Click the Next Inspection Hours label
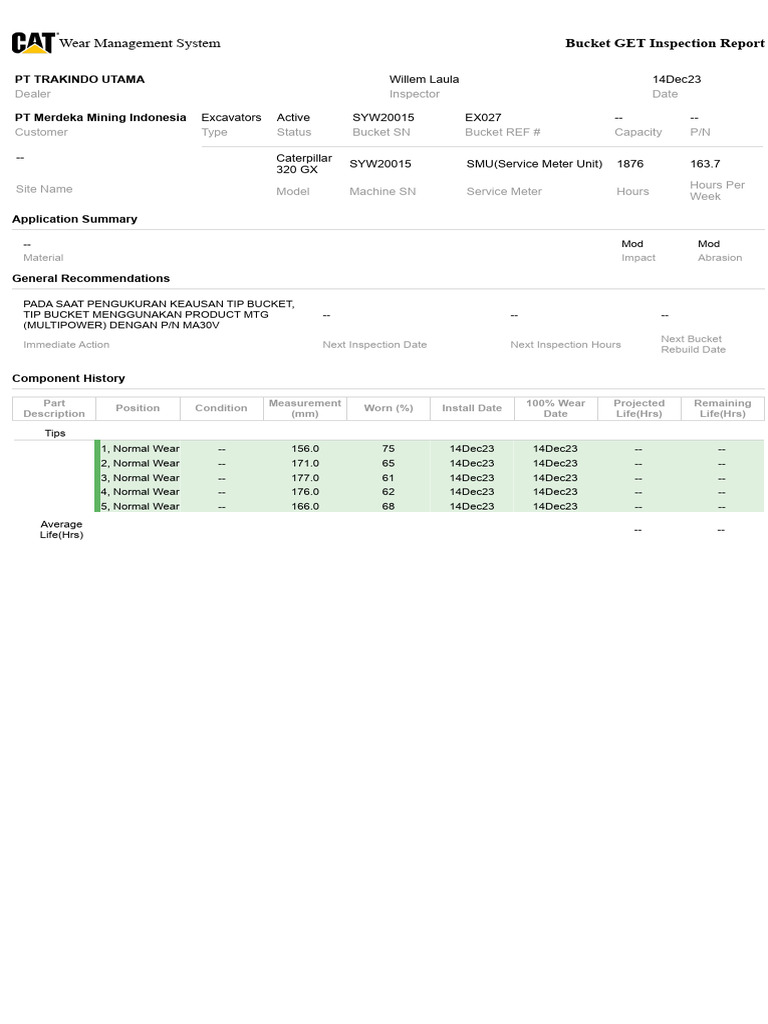Image resolution: width=768 pixels, height=1024 pixels. [x=566, y=344]
